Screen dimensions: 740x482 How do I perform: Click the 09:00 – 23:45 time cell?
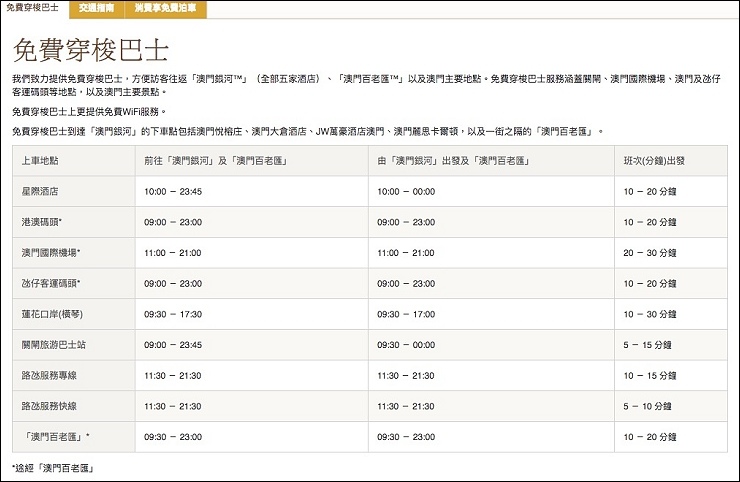click(173, 345)
